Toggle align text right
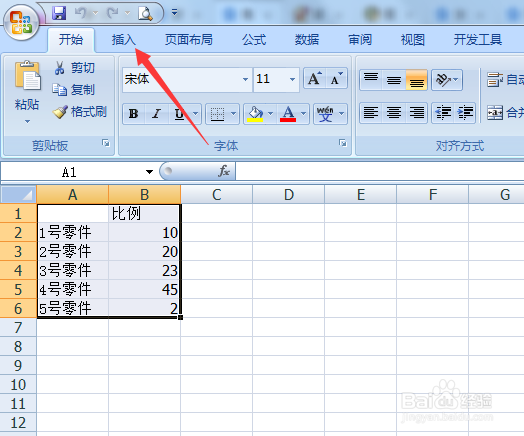This screenshot has height=436, width=524. 416,113
